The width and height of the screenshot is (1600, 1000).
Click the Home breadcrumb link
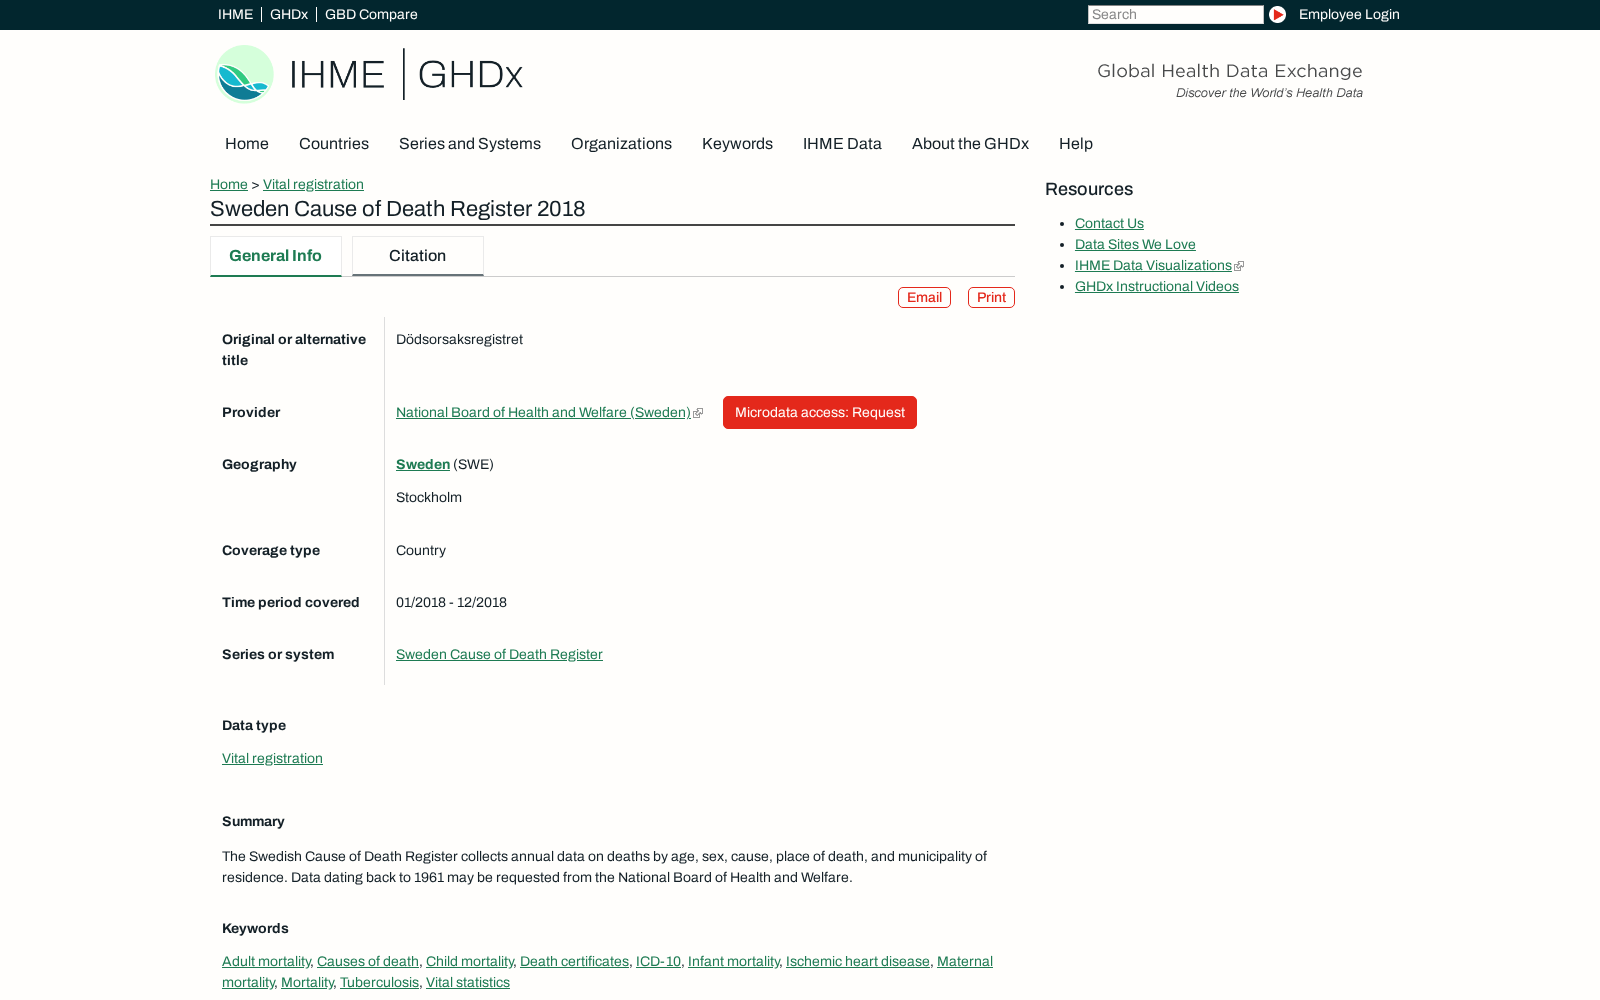click(x=229, y=185)
